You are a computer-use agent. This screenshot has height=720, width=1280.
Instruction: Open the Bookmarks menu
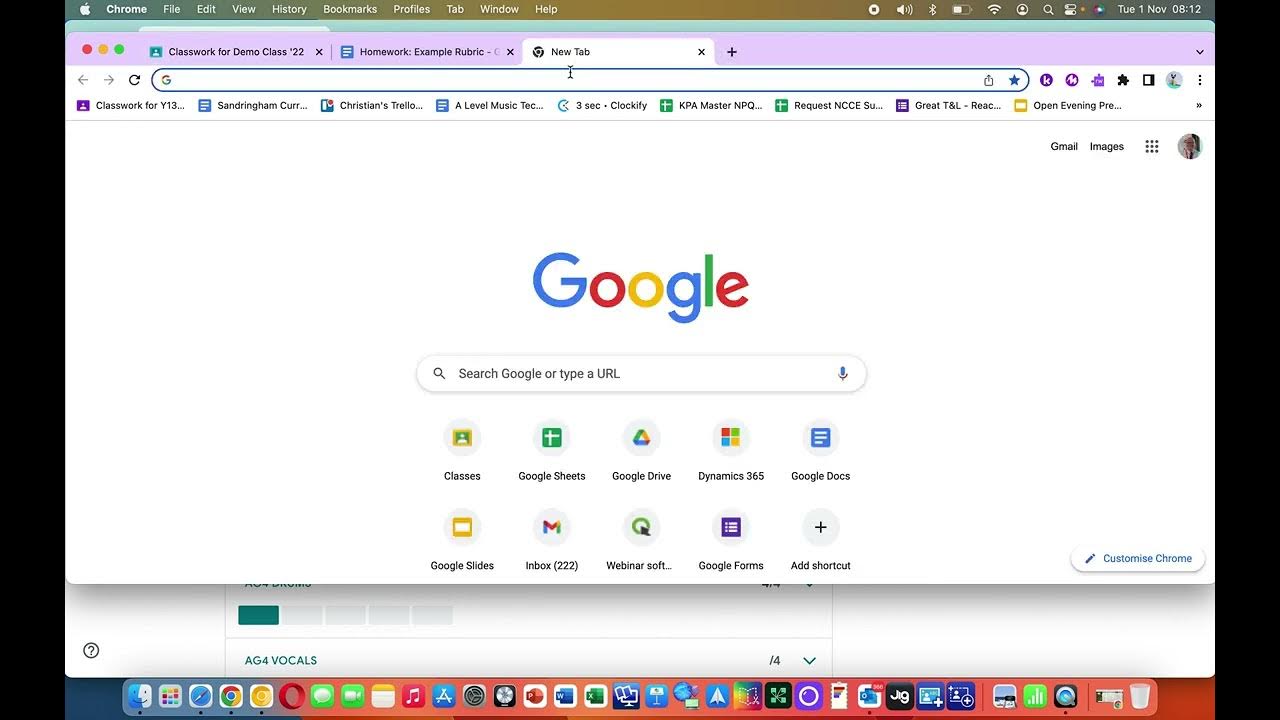pos(350,9)
